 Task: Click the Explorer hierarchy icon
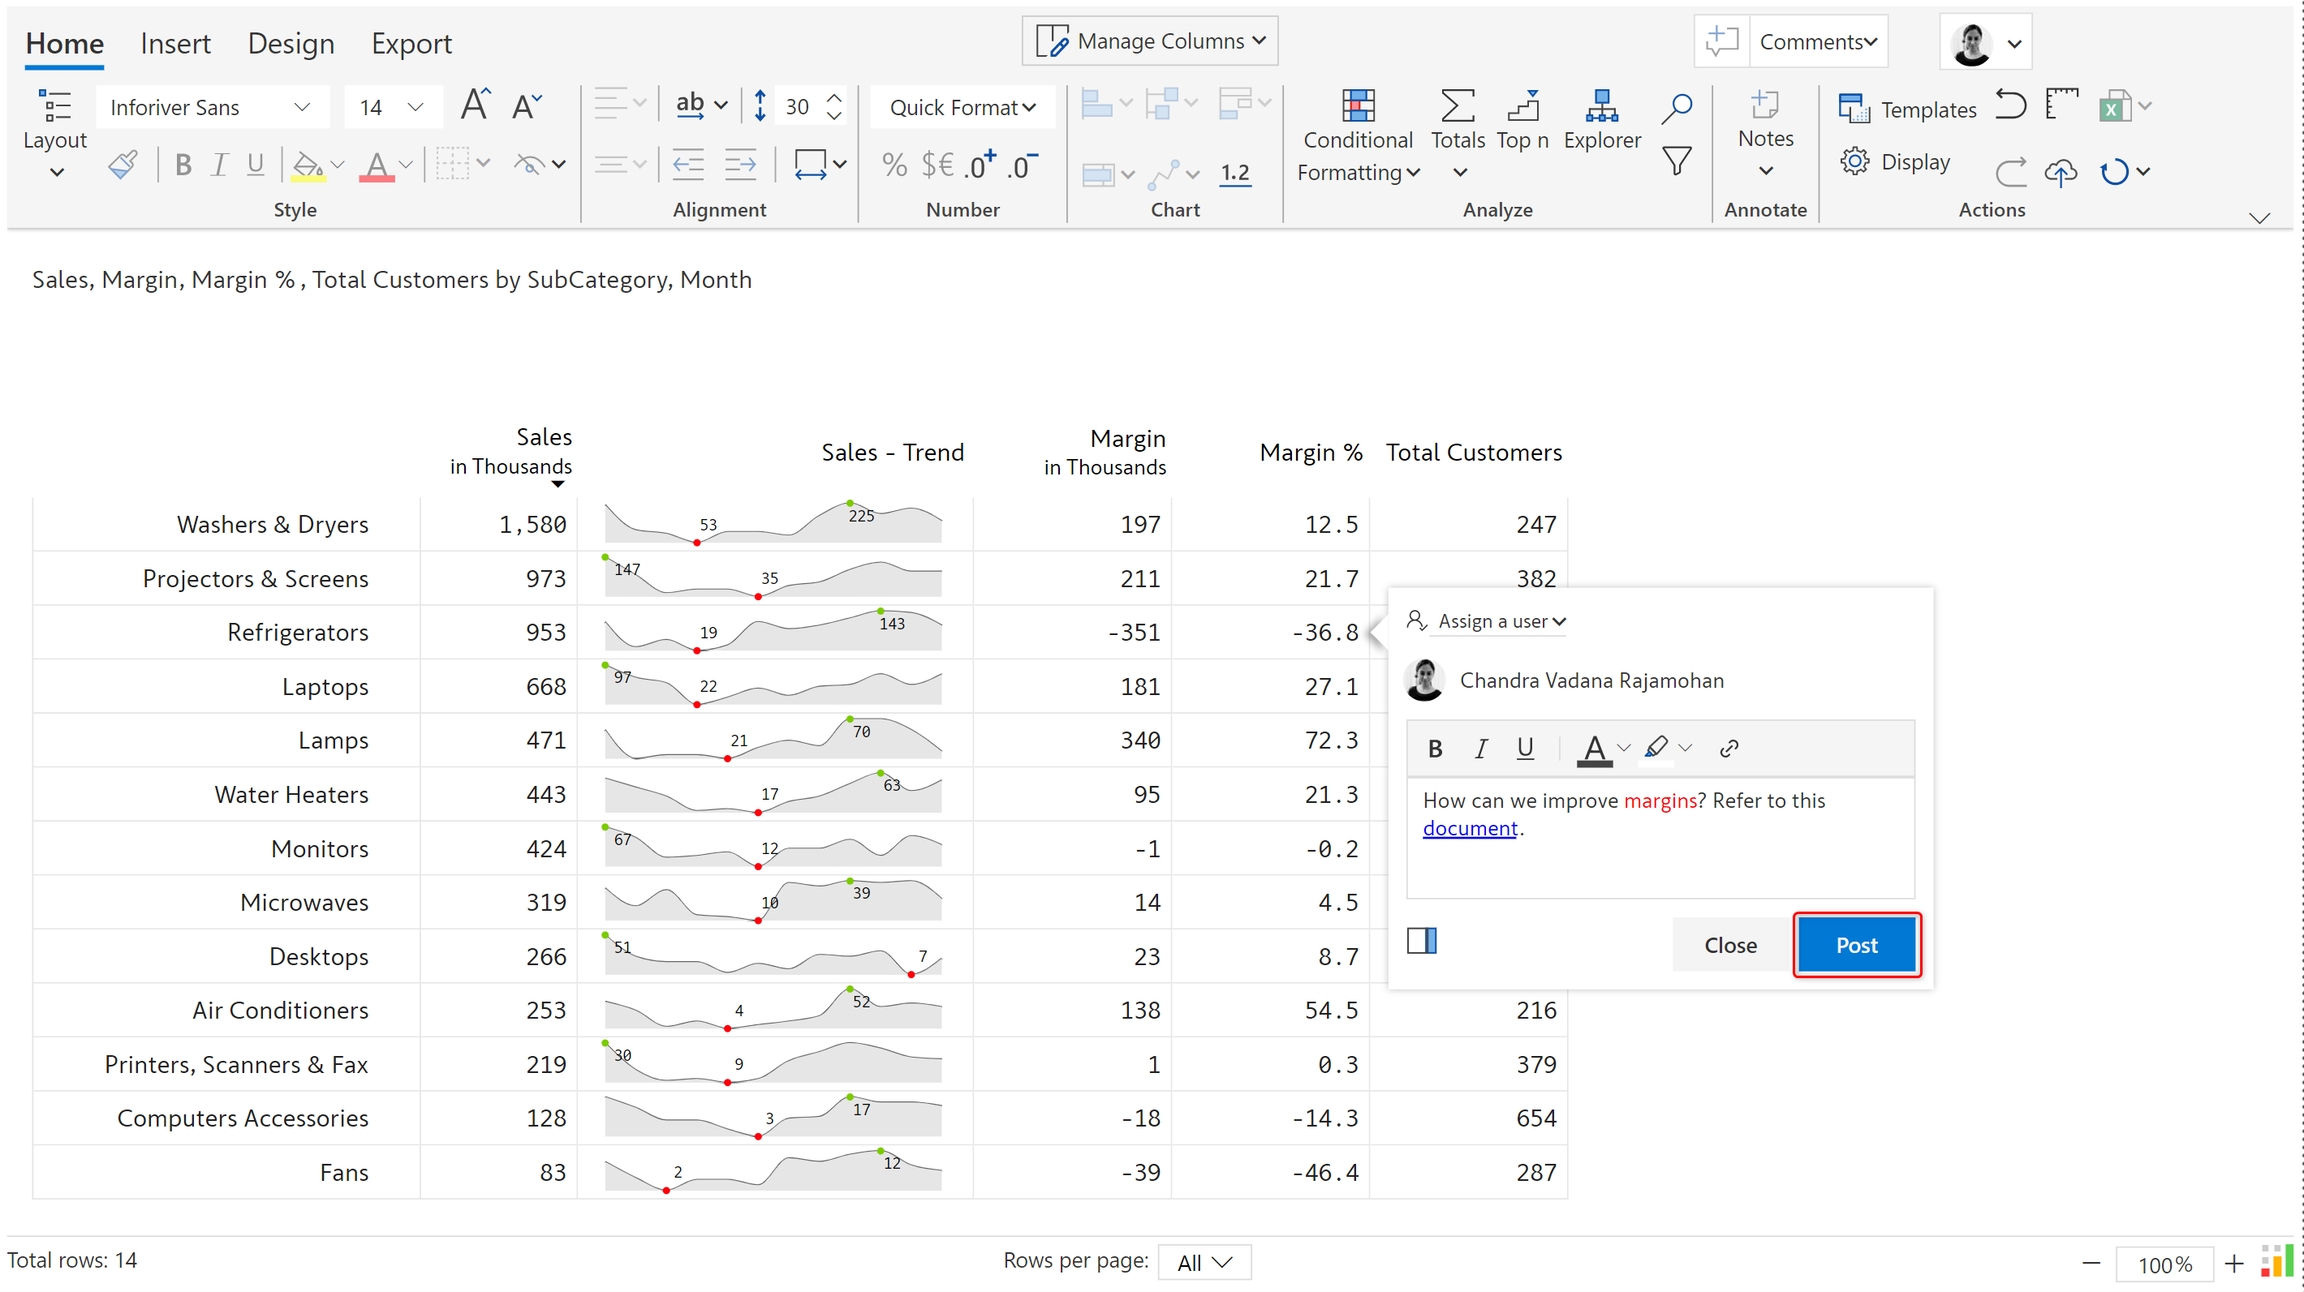1601,106
